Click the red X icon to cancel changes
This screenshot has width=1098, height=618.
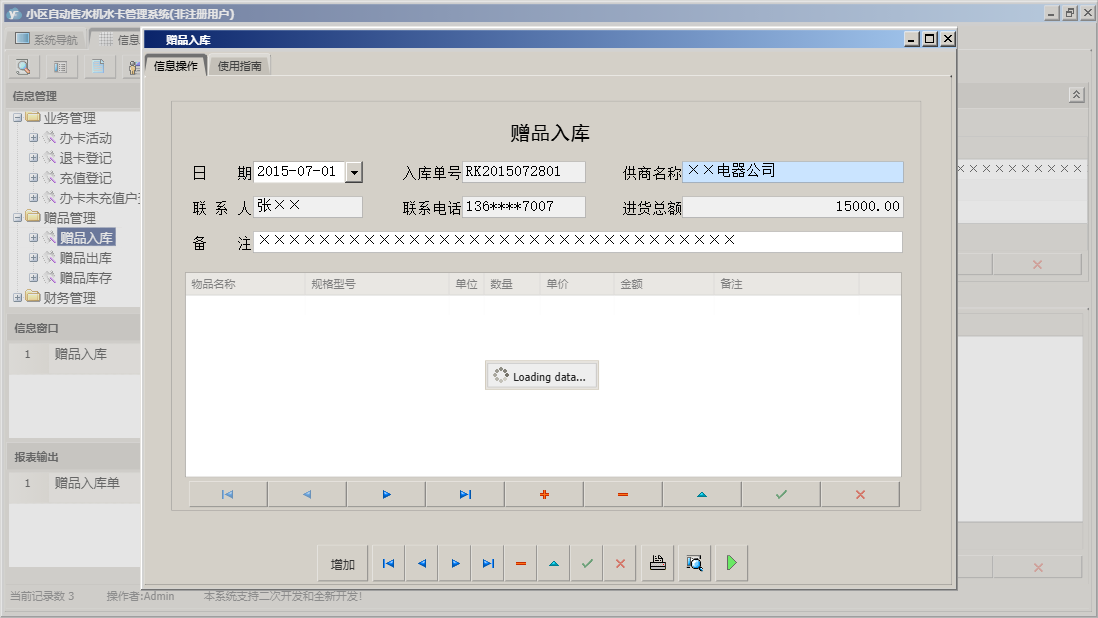pyautogui.click(x=859, y=493)
